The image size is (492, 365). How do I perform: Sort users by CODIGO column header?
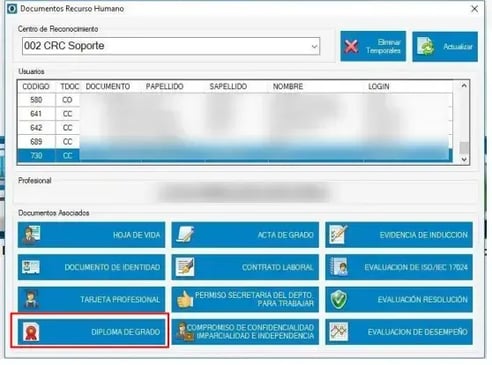pos(36,87)
